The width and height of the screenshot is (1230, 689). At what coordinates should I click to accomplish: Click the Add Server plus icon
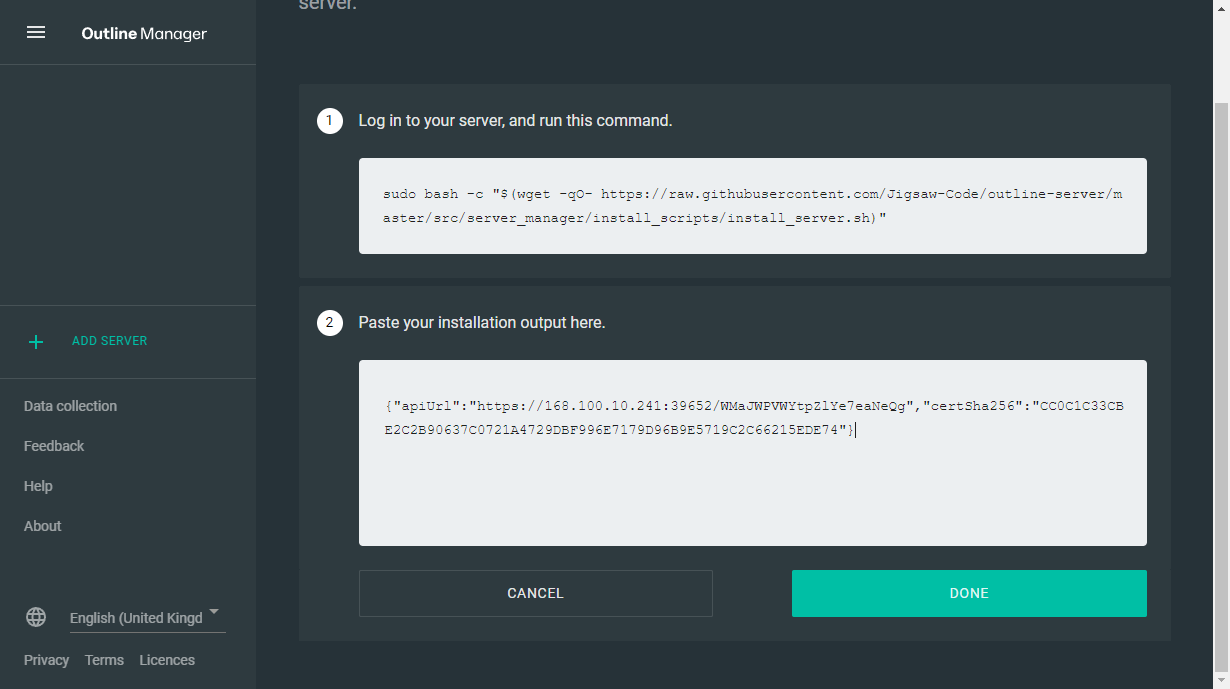(36, 341)
